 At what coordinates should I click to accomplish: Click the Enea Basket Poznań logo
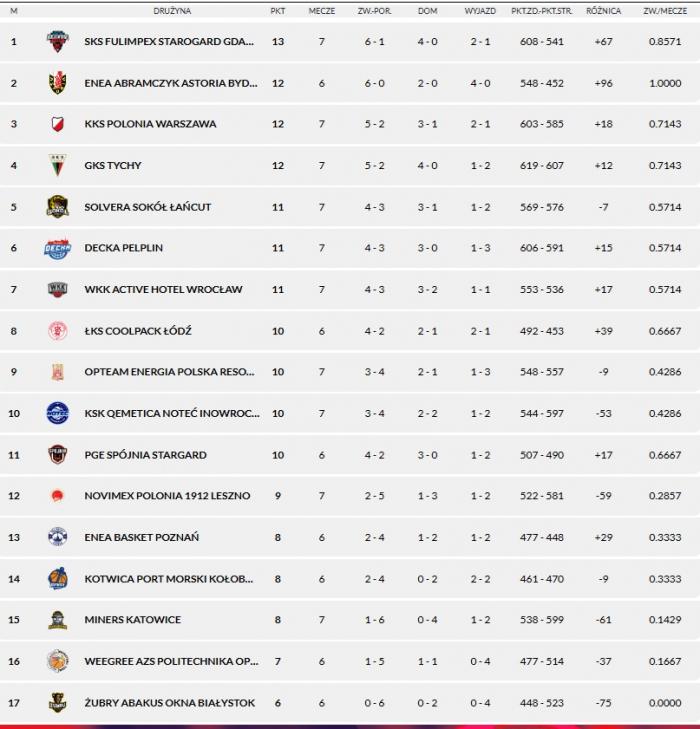click(58, 537)
